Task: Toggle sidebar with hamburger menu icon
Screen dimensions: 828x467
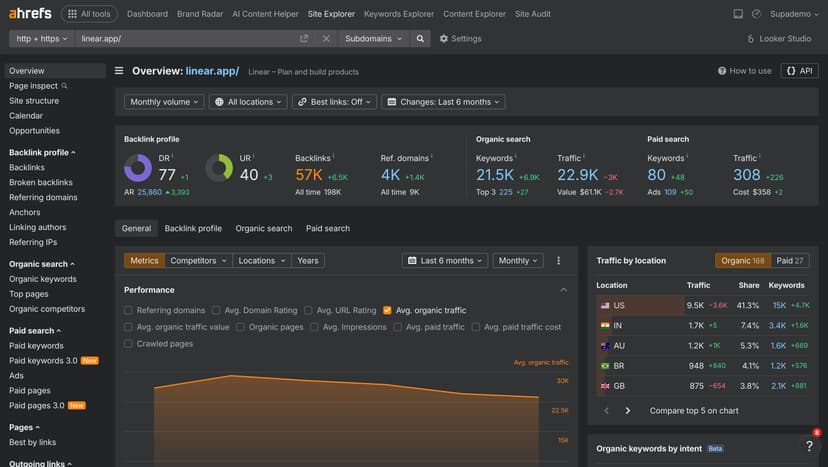Action: click(119, 71)
